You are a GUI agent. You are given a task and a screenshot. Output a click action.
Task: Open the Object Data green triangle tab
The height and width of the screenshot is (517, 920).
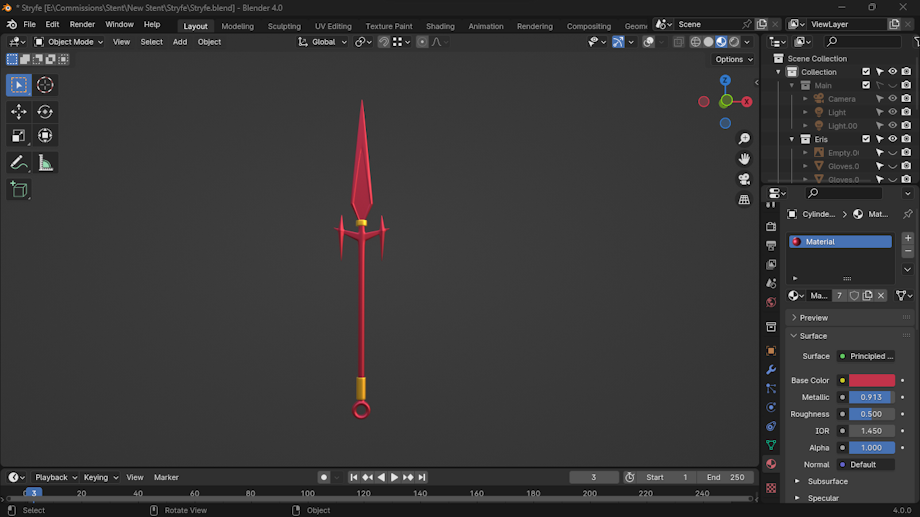(x=771, y=445)
